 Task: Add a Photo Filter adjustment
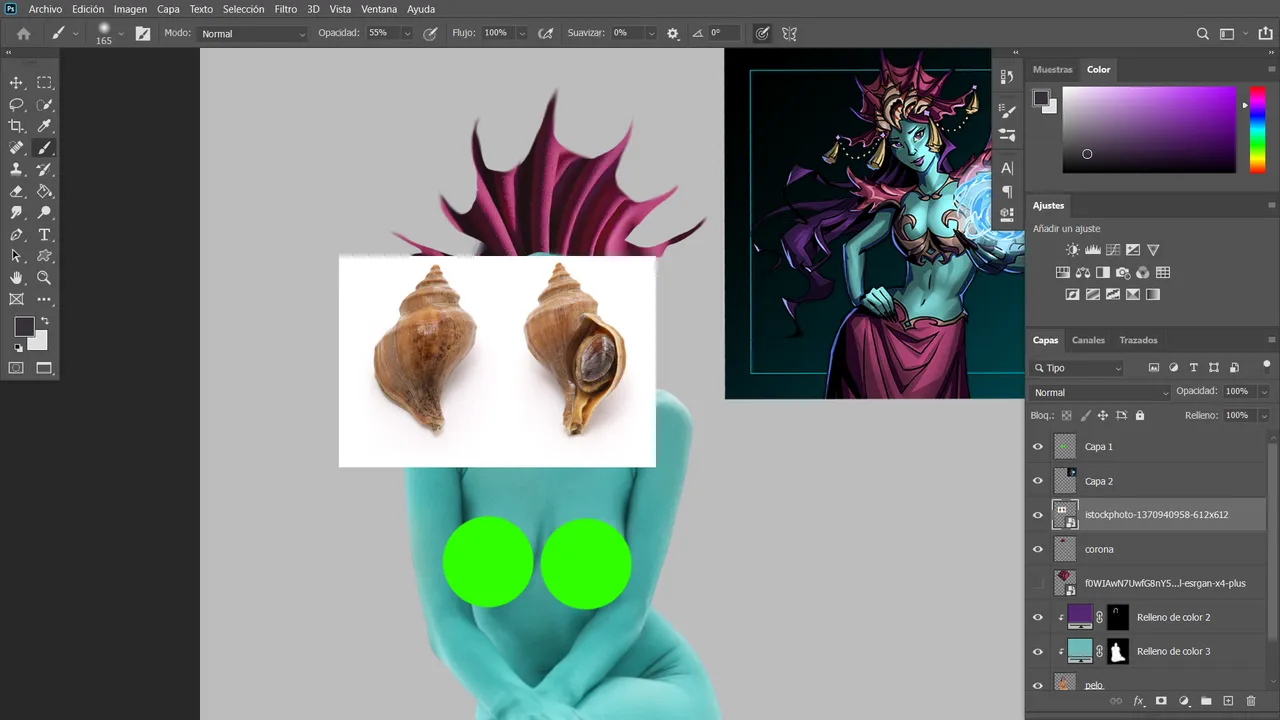coord(1123,272)
